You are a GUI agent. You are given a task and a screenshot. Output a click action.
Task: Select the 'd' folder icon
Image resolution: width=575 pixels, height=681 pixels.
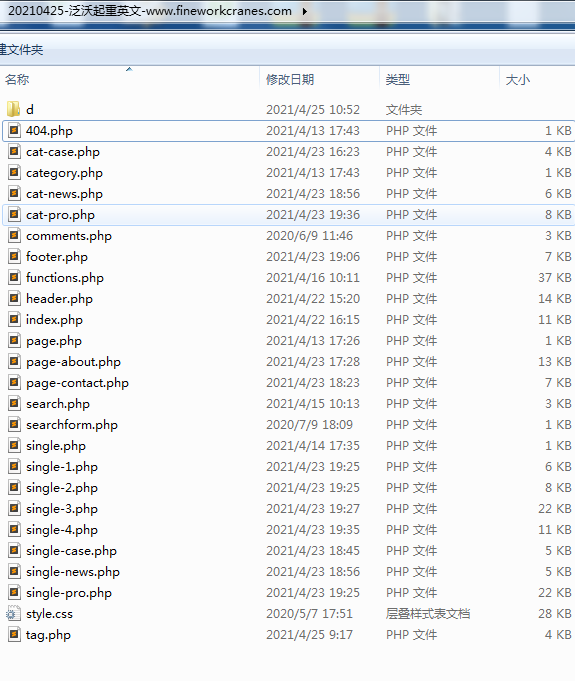pos(14,109)
